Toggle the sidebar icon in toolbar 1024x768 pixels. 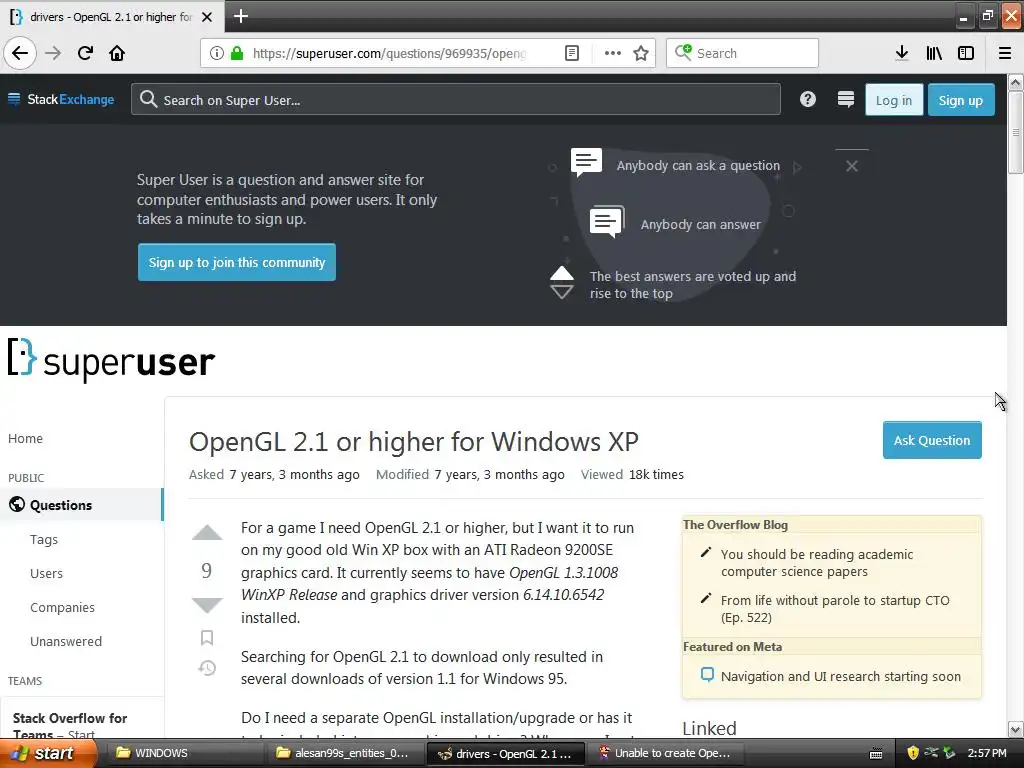pos(966,53)
